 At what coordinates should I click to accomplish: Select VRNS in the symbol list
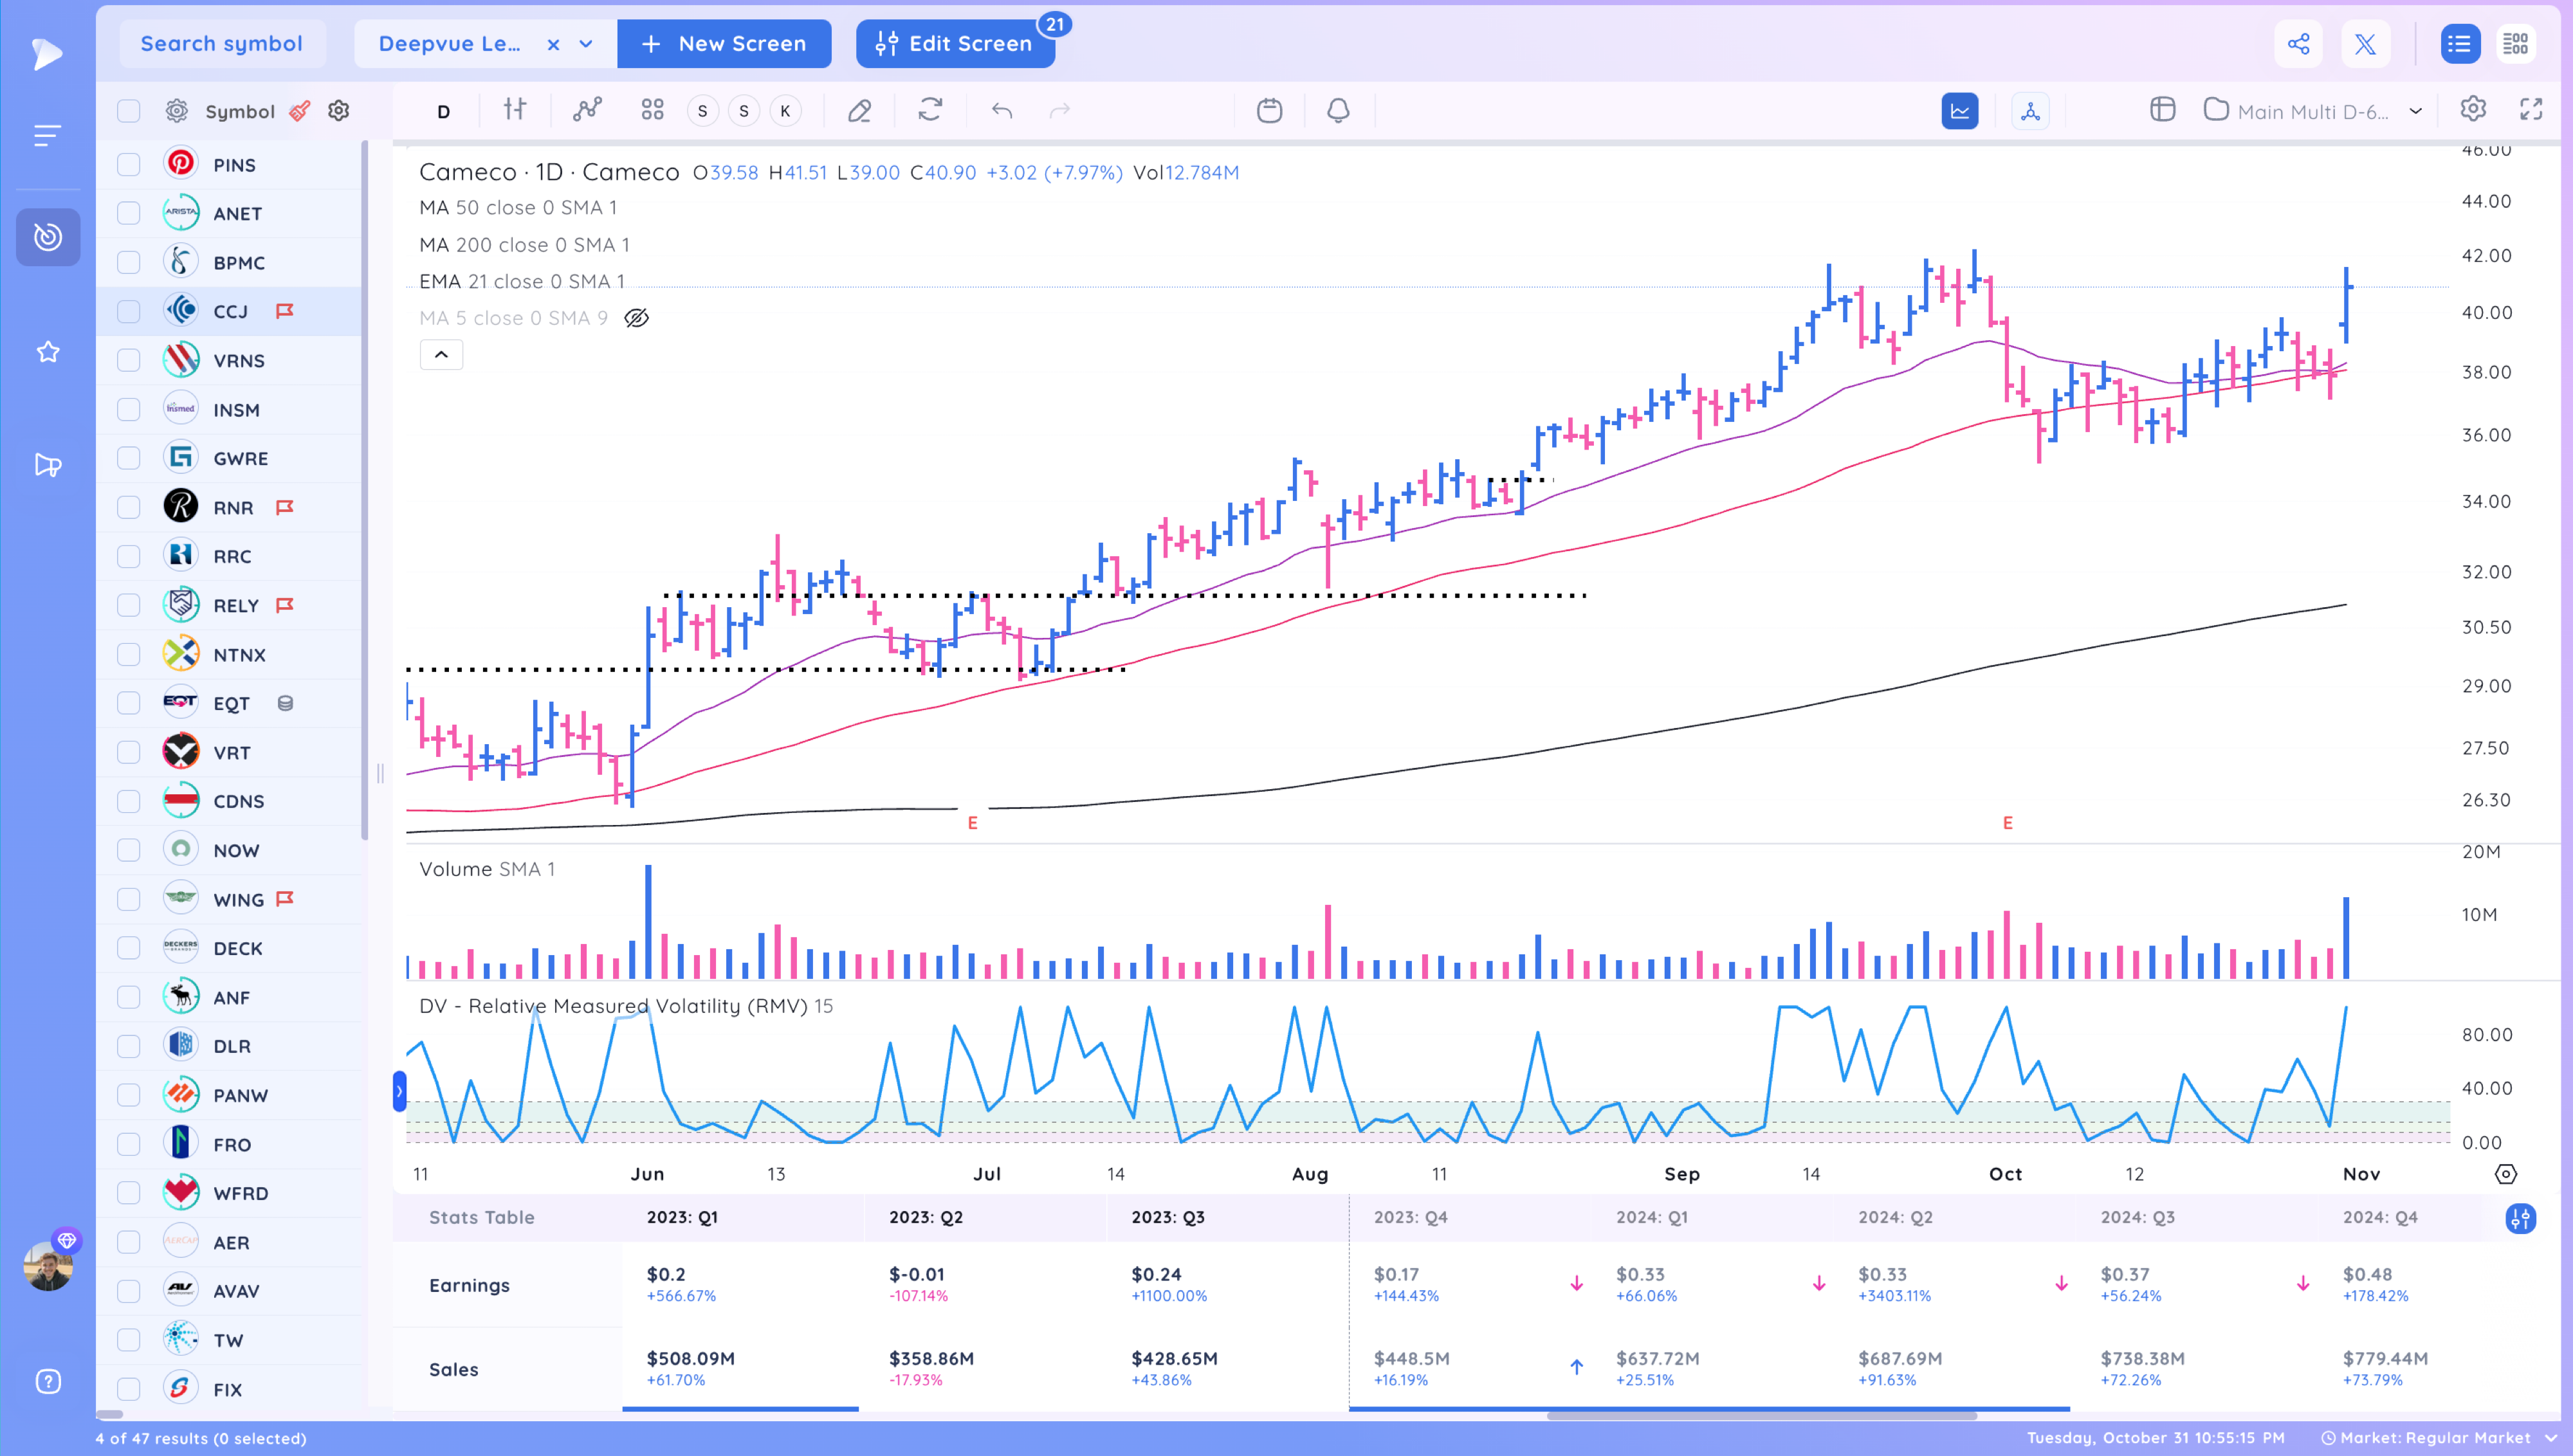tap(238, 360)
